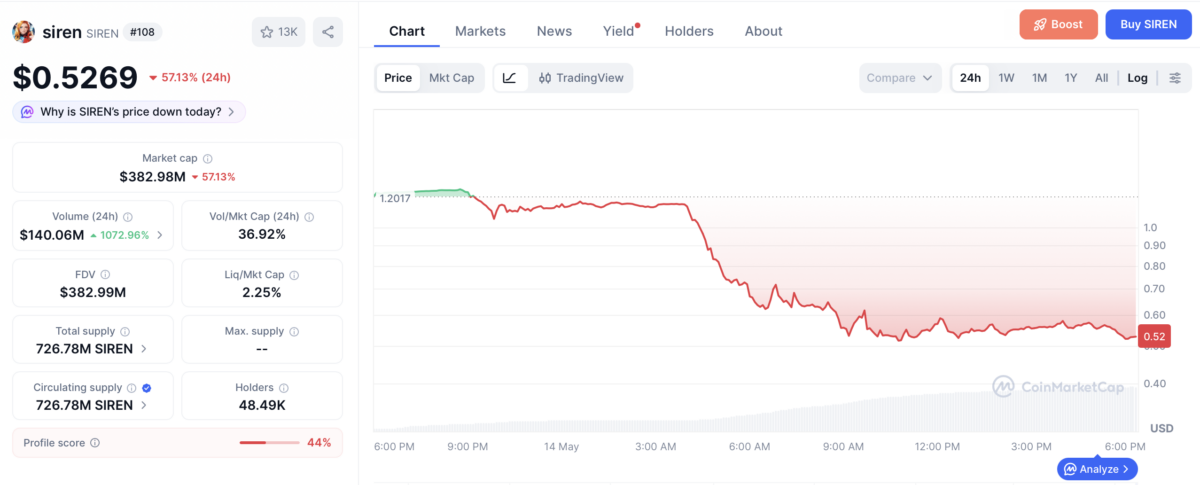
Task: Click the 44% profile score value
Action: (319, 443)
